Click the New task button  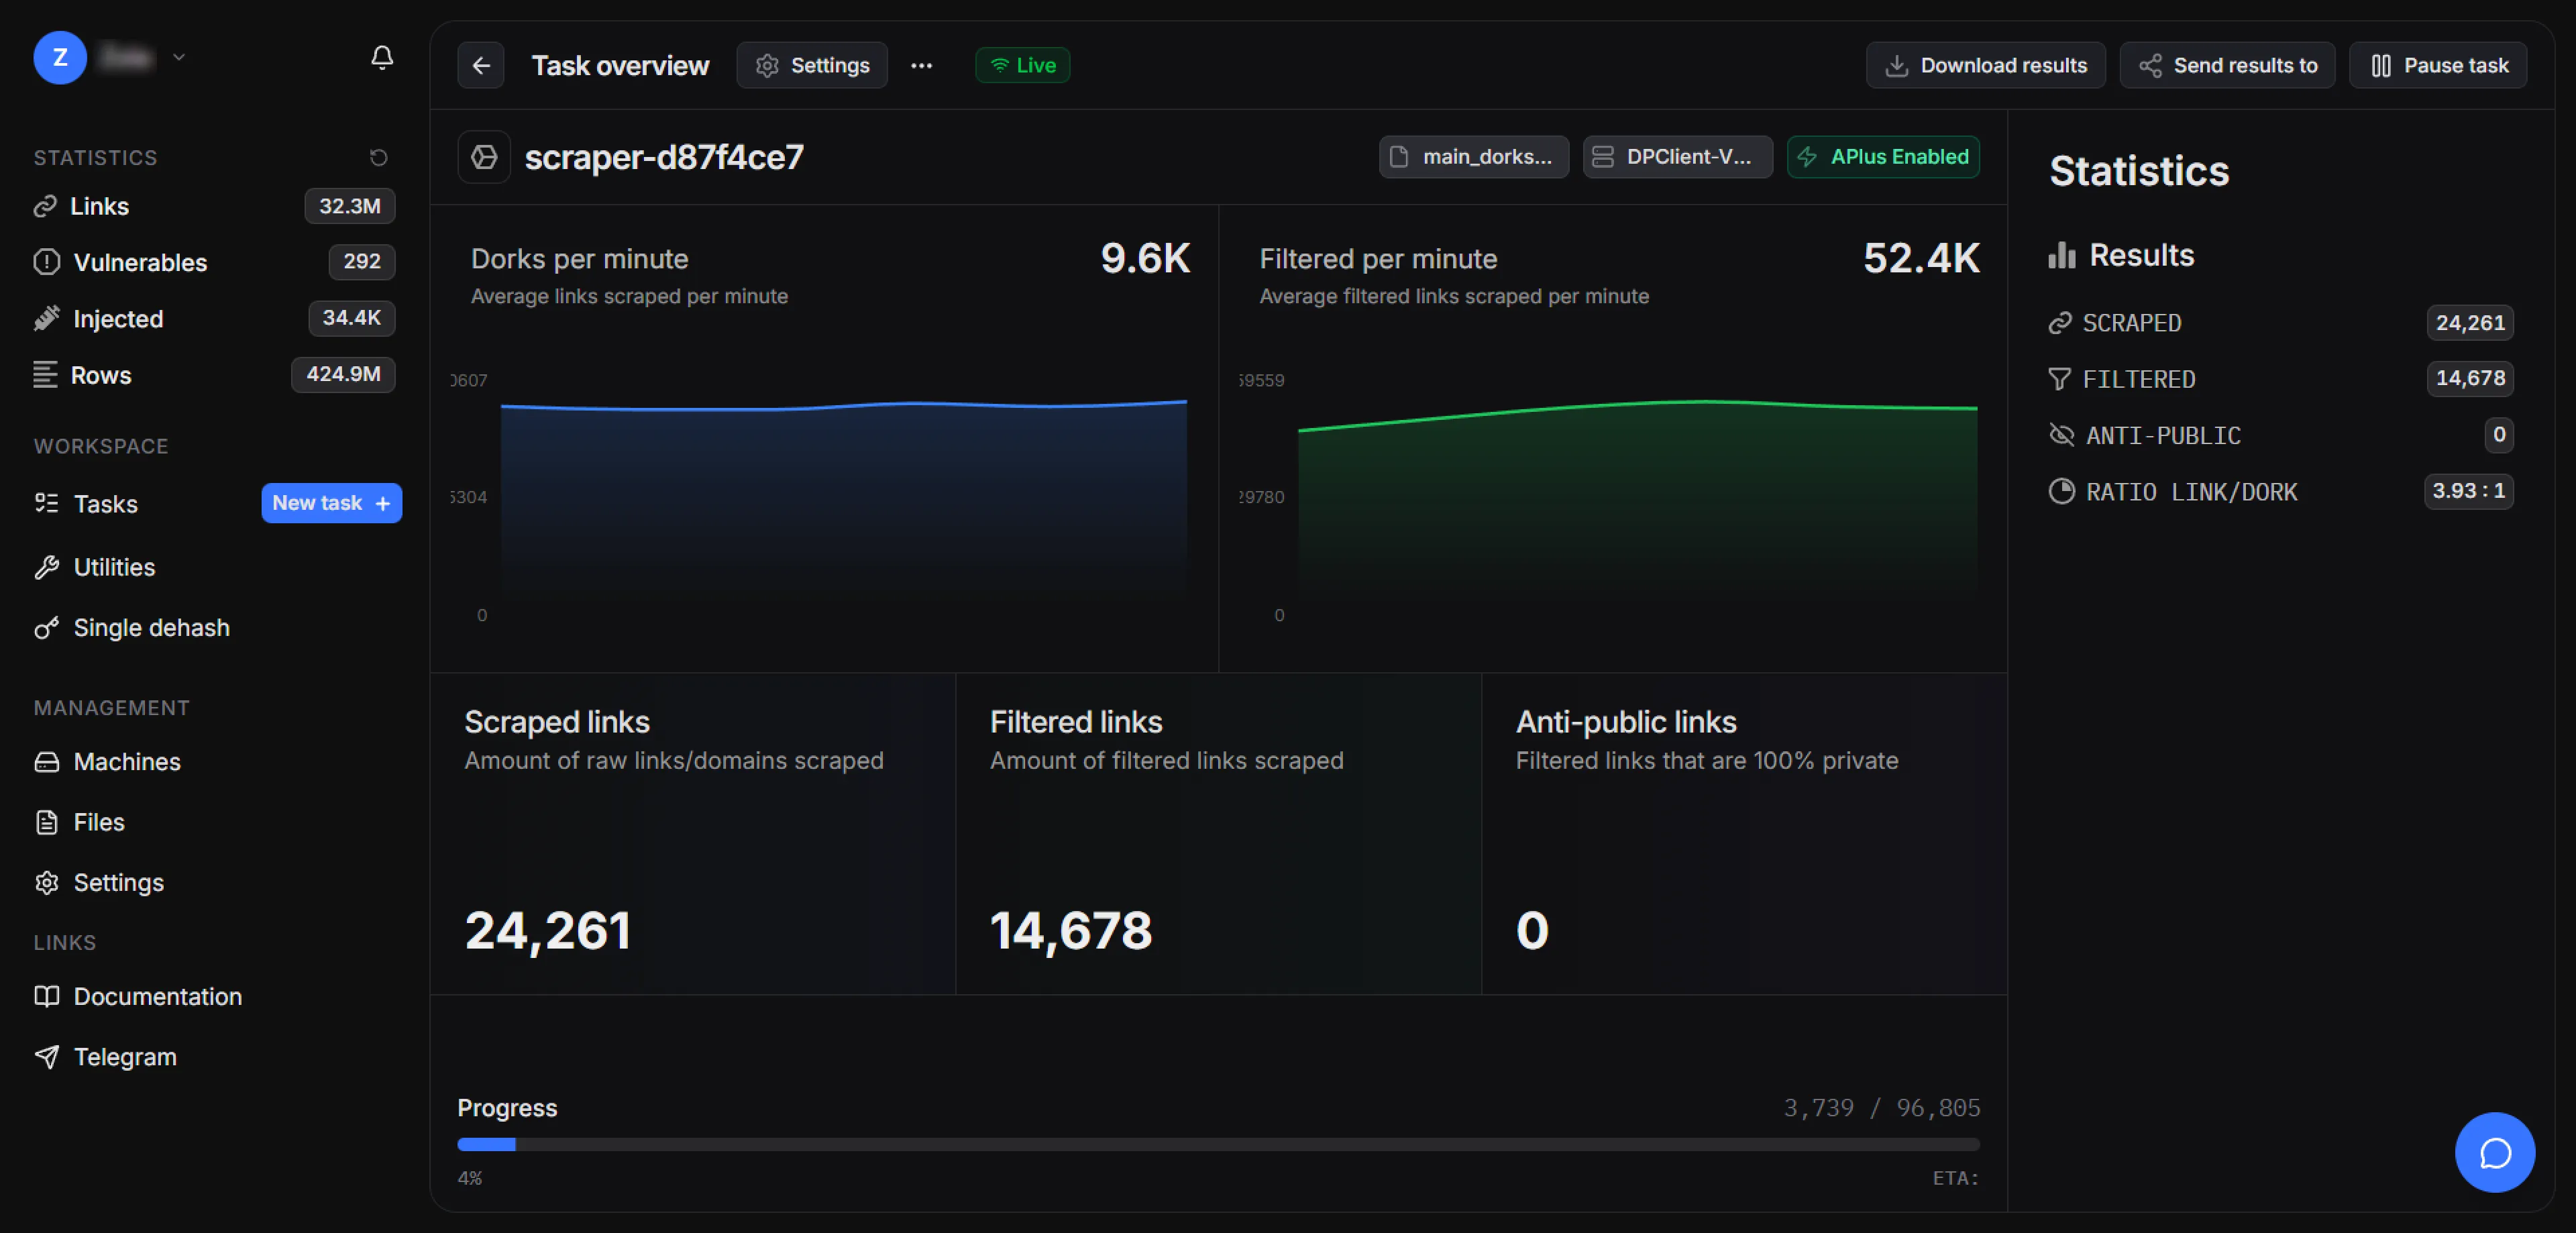click(331, 503)
